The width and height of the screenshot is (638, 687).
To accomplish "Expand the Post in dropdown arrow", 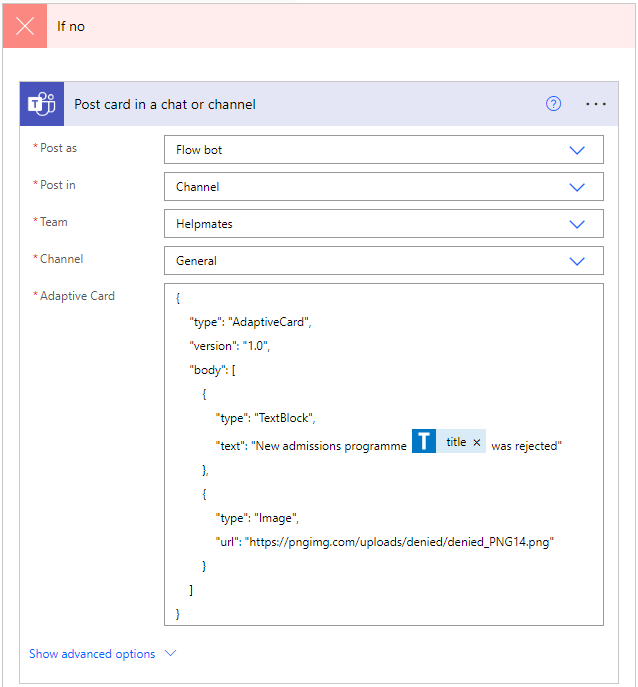I will (x=576, y=187).
